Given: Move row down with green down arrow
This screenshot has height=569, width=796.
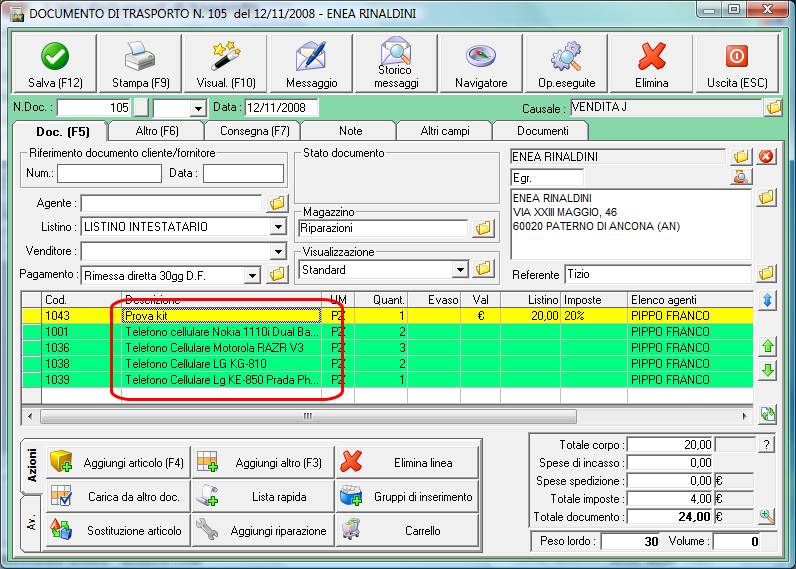Looking at the screenshot, I should [768, 370].
